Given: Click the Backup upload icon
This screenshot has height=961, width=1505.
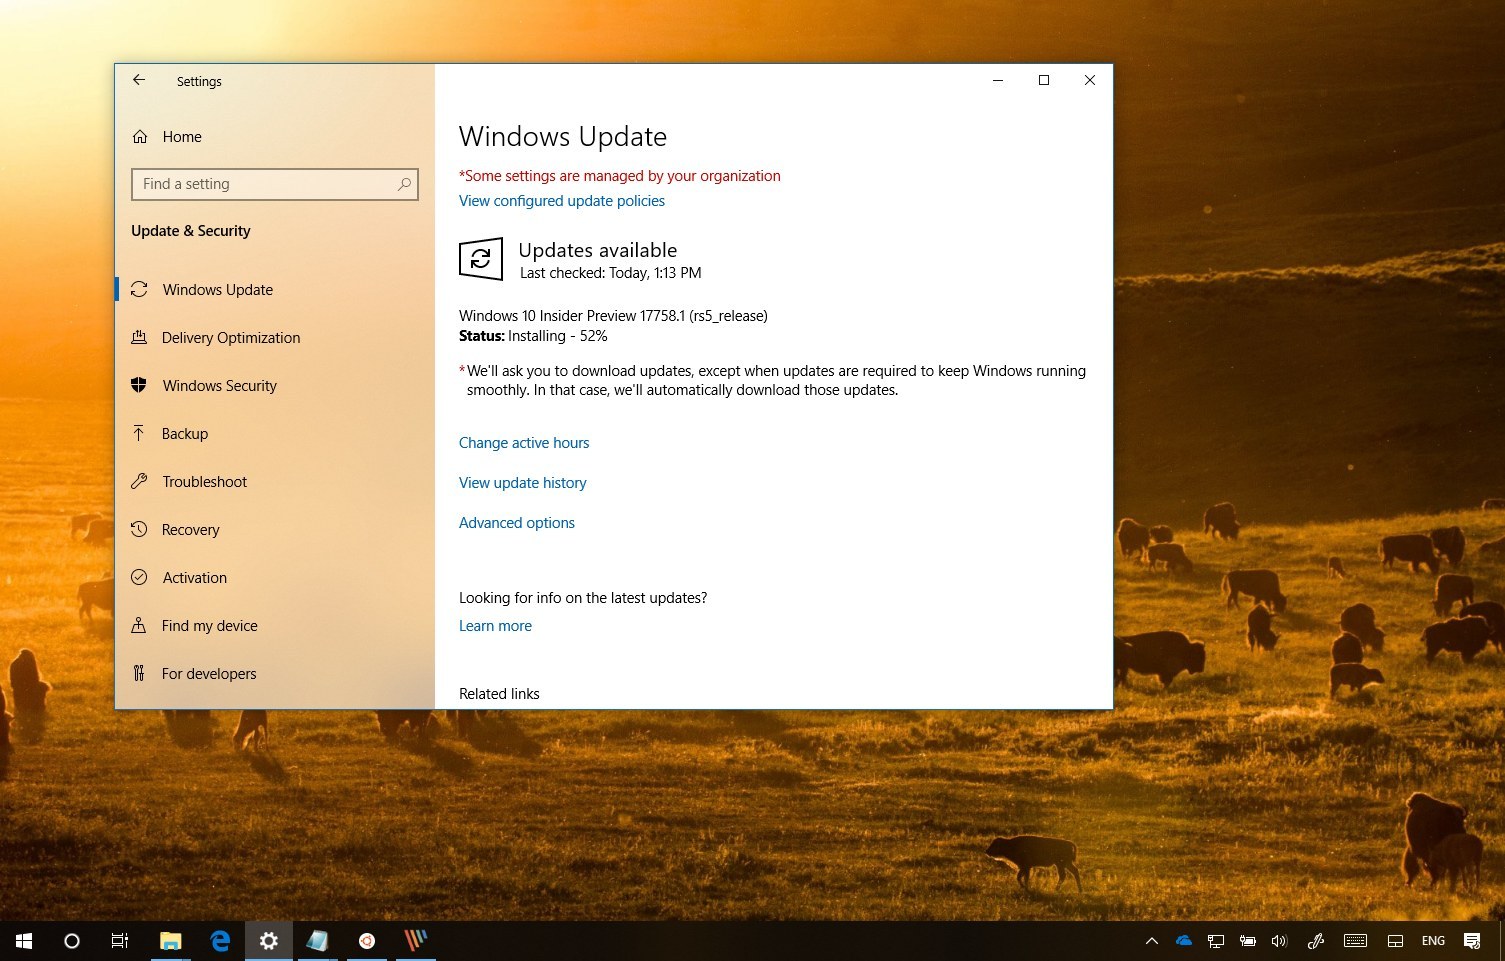Looking at the screenshot, I should (x=140, y=433).
